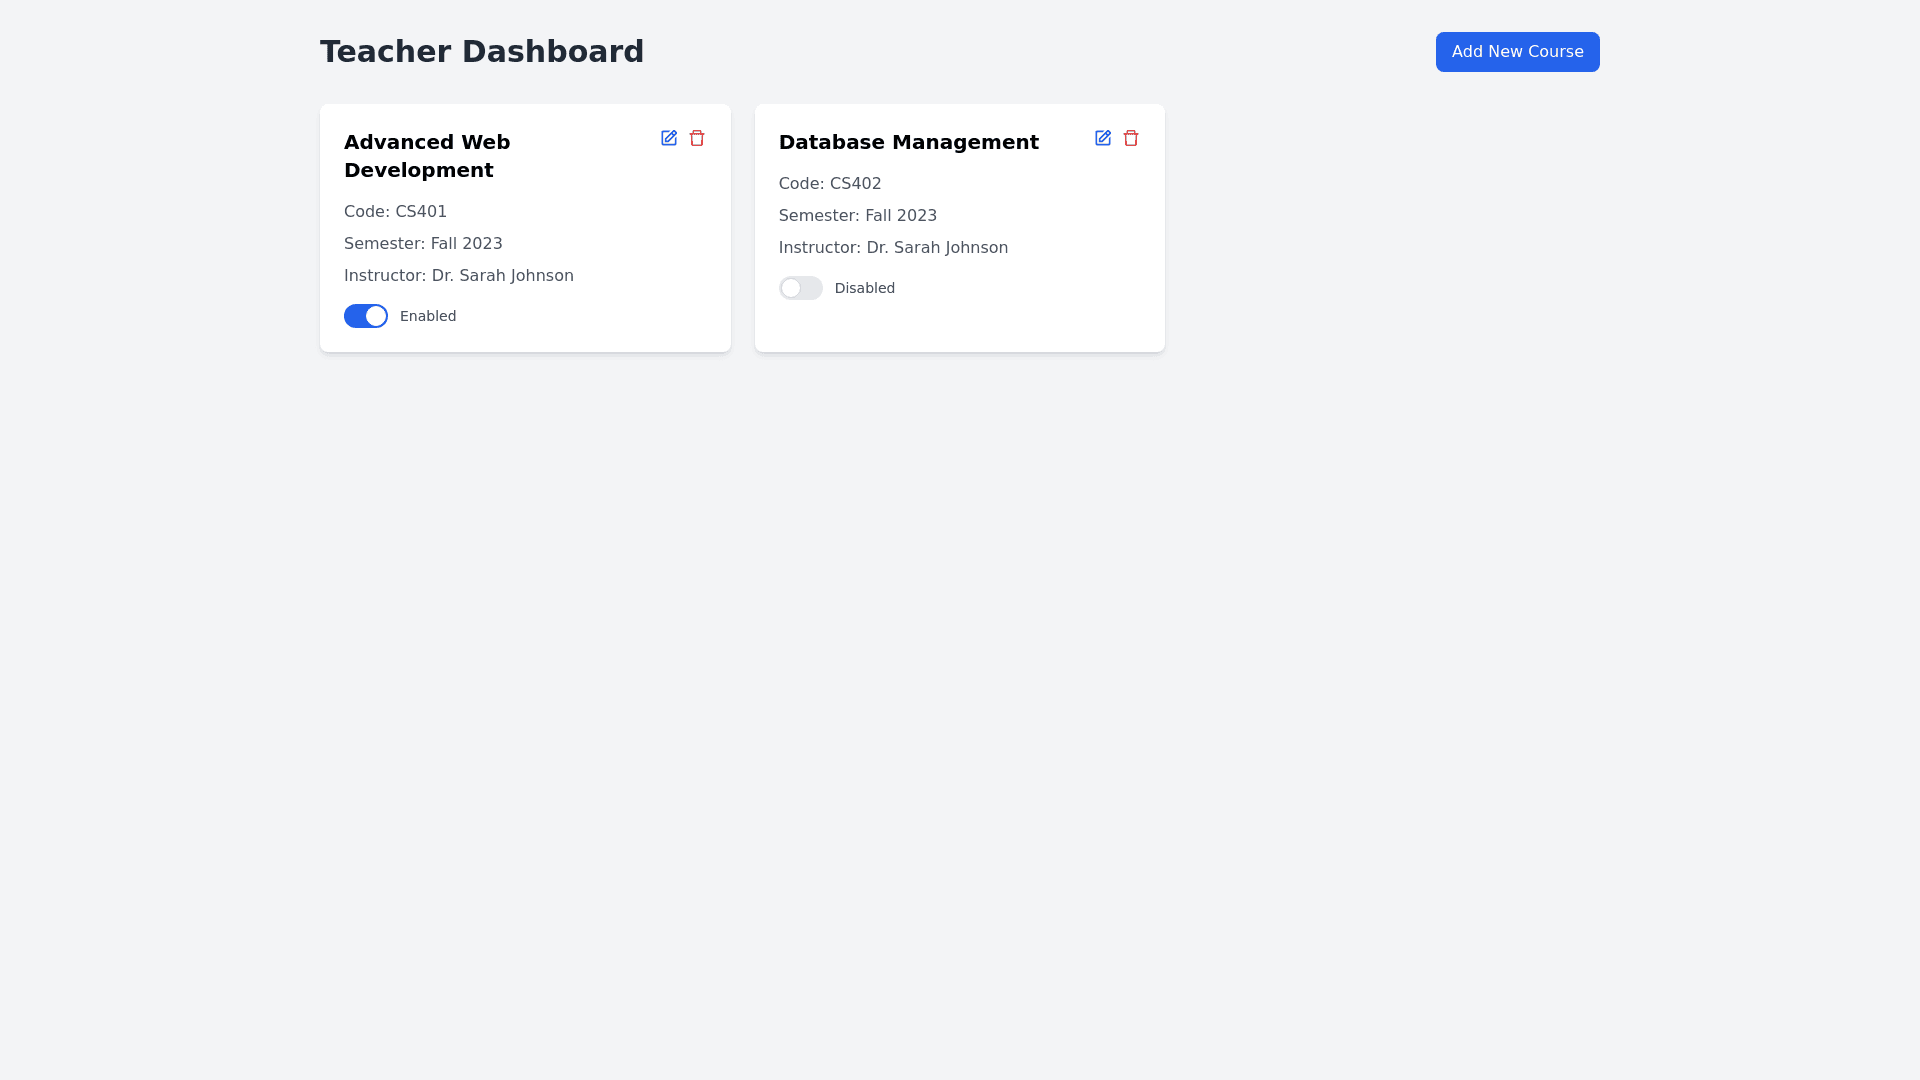
Task: Click blank space right of Enabled label
Action: pos(590,316)
